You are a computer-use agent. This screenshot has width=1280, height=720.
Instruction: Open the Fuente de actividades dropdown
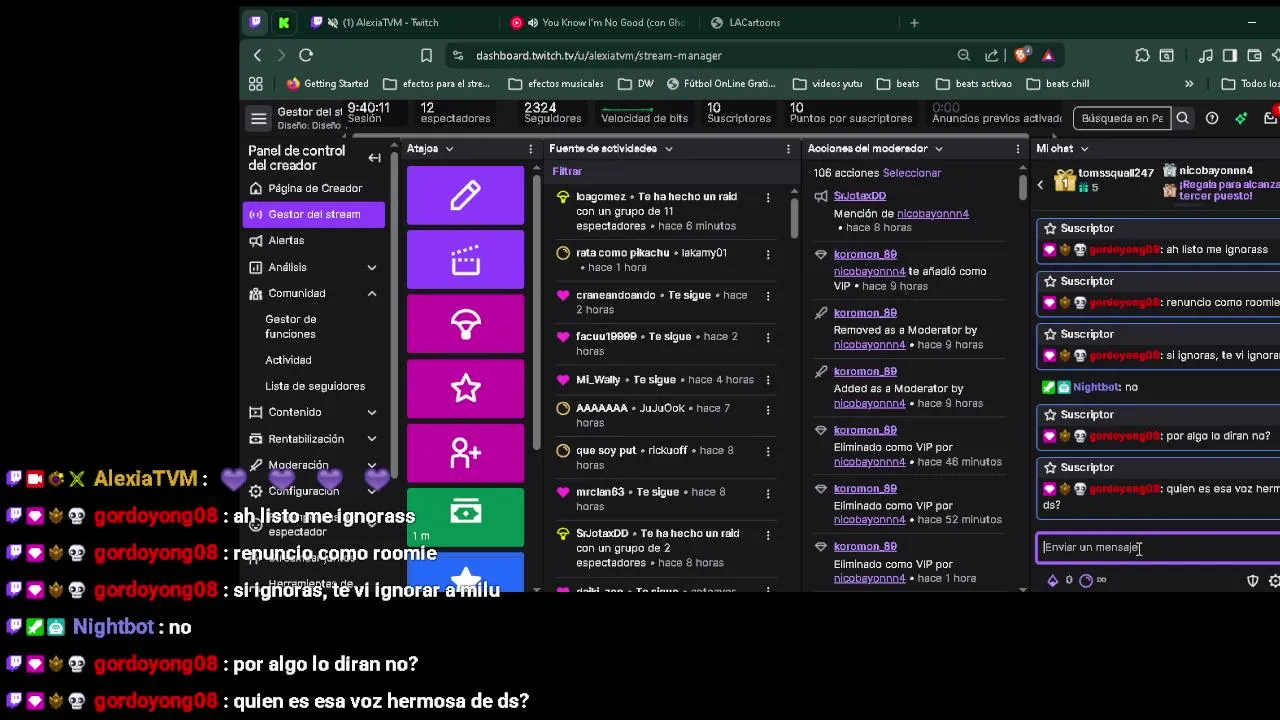point(668,149)
